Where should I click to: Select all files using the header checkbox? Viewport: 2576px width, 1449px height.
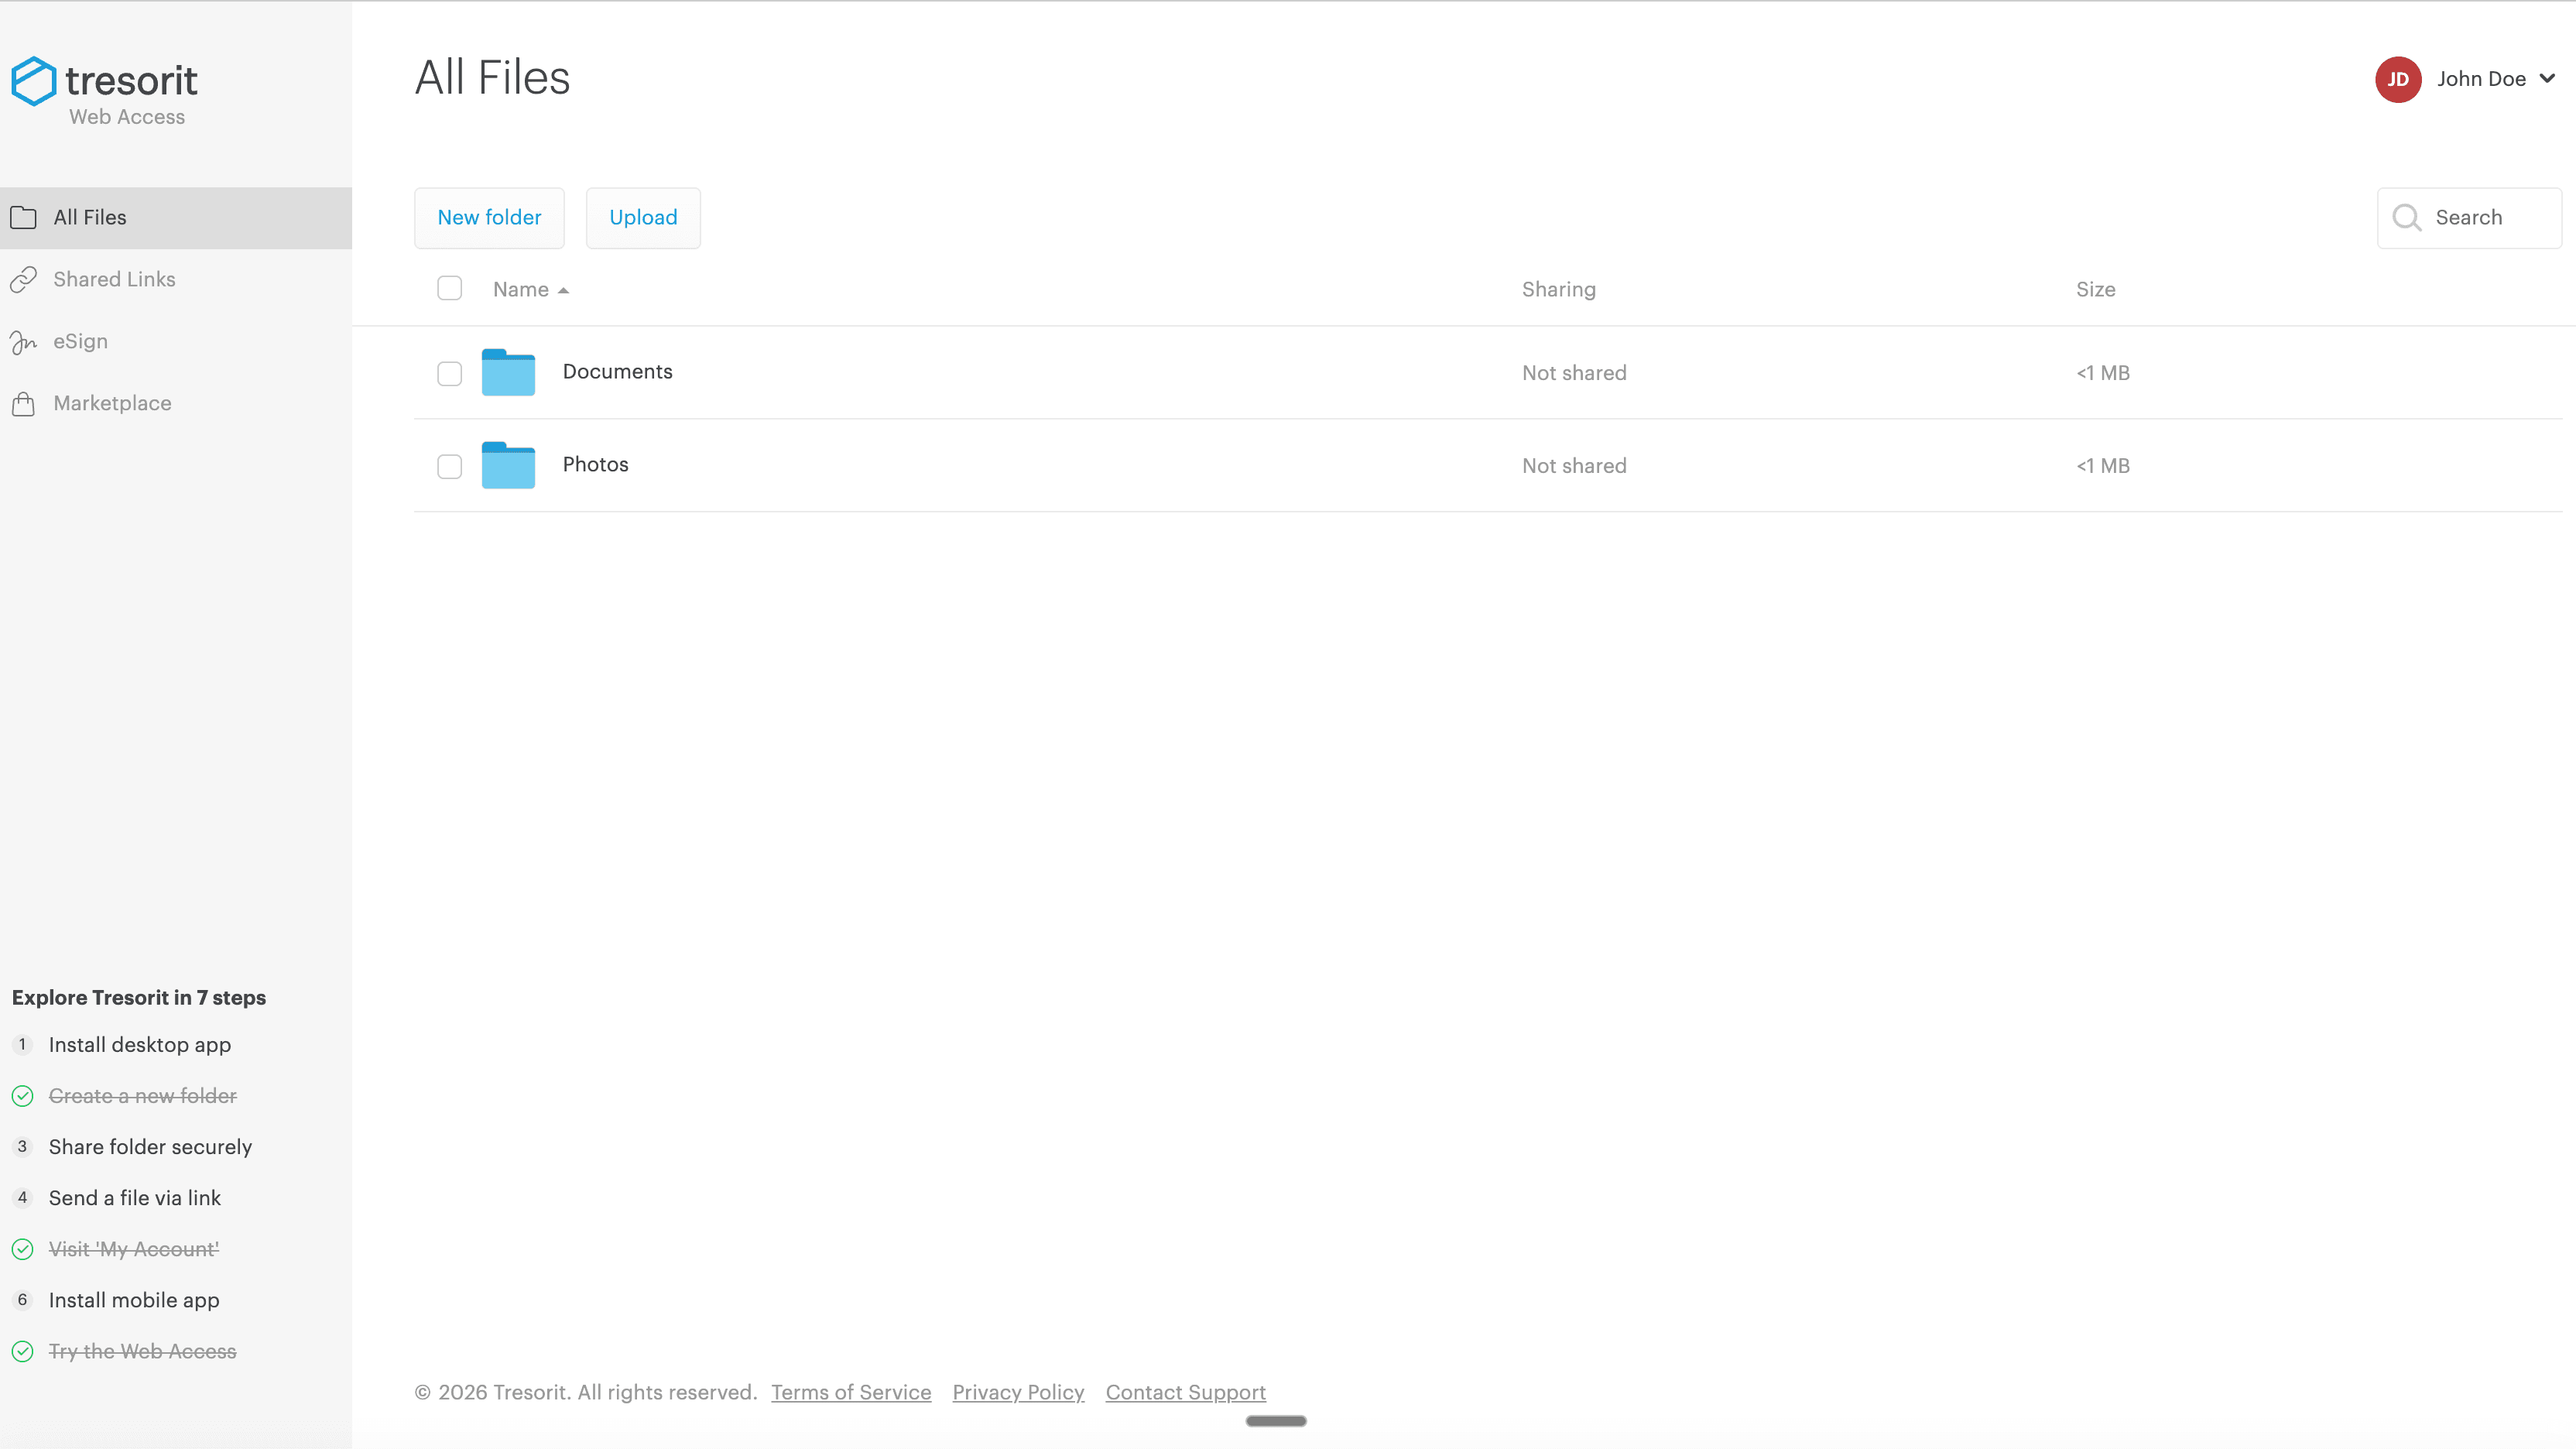tap(449, 288)
